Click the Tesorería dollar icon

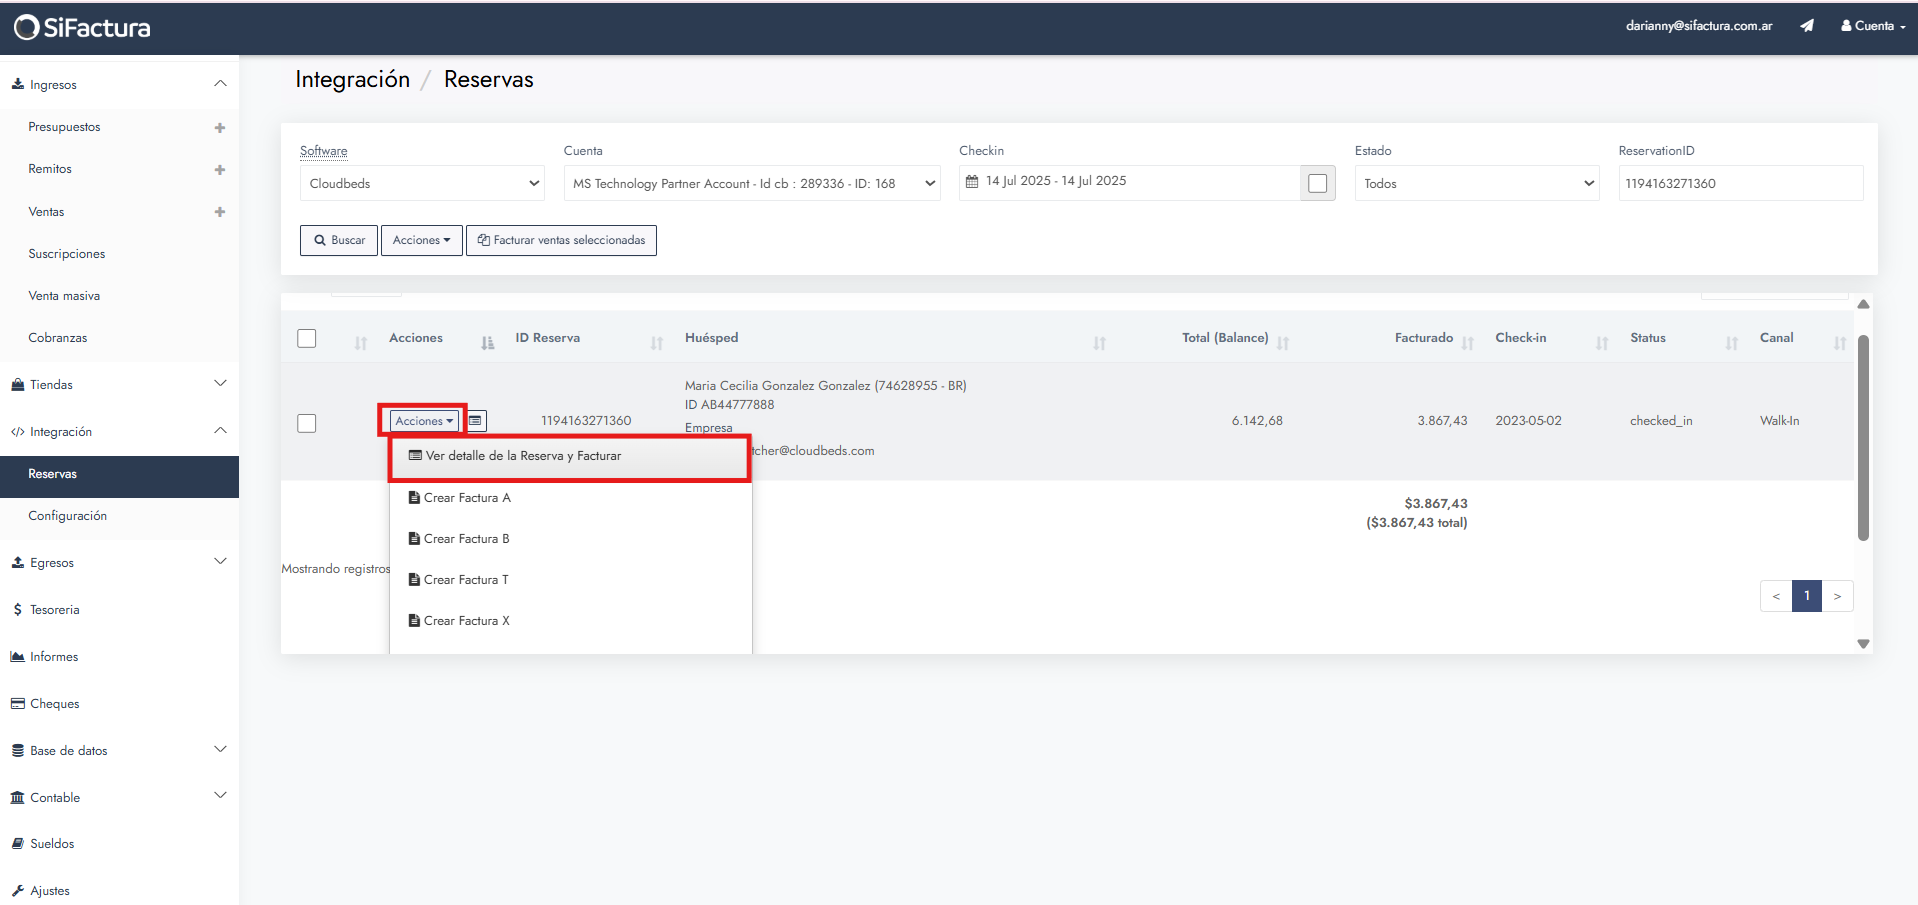tap(18, 610)
